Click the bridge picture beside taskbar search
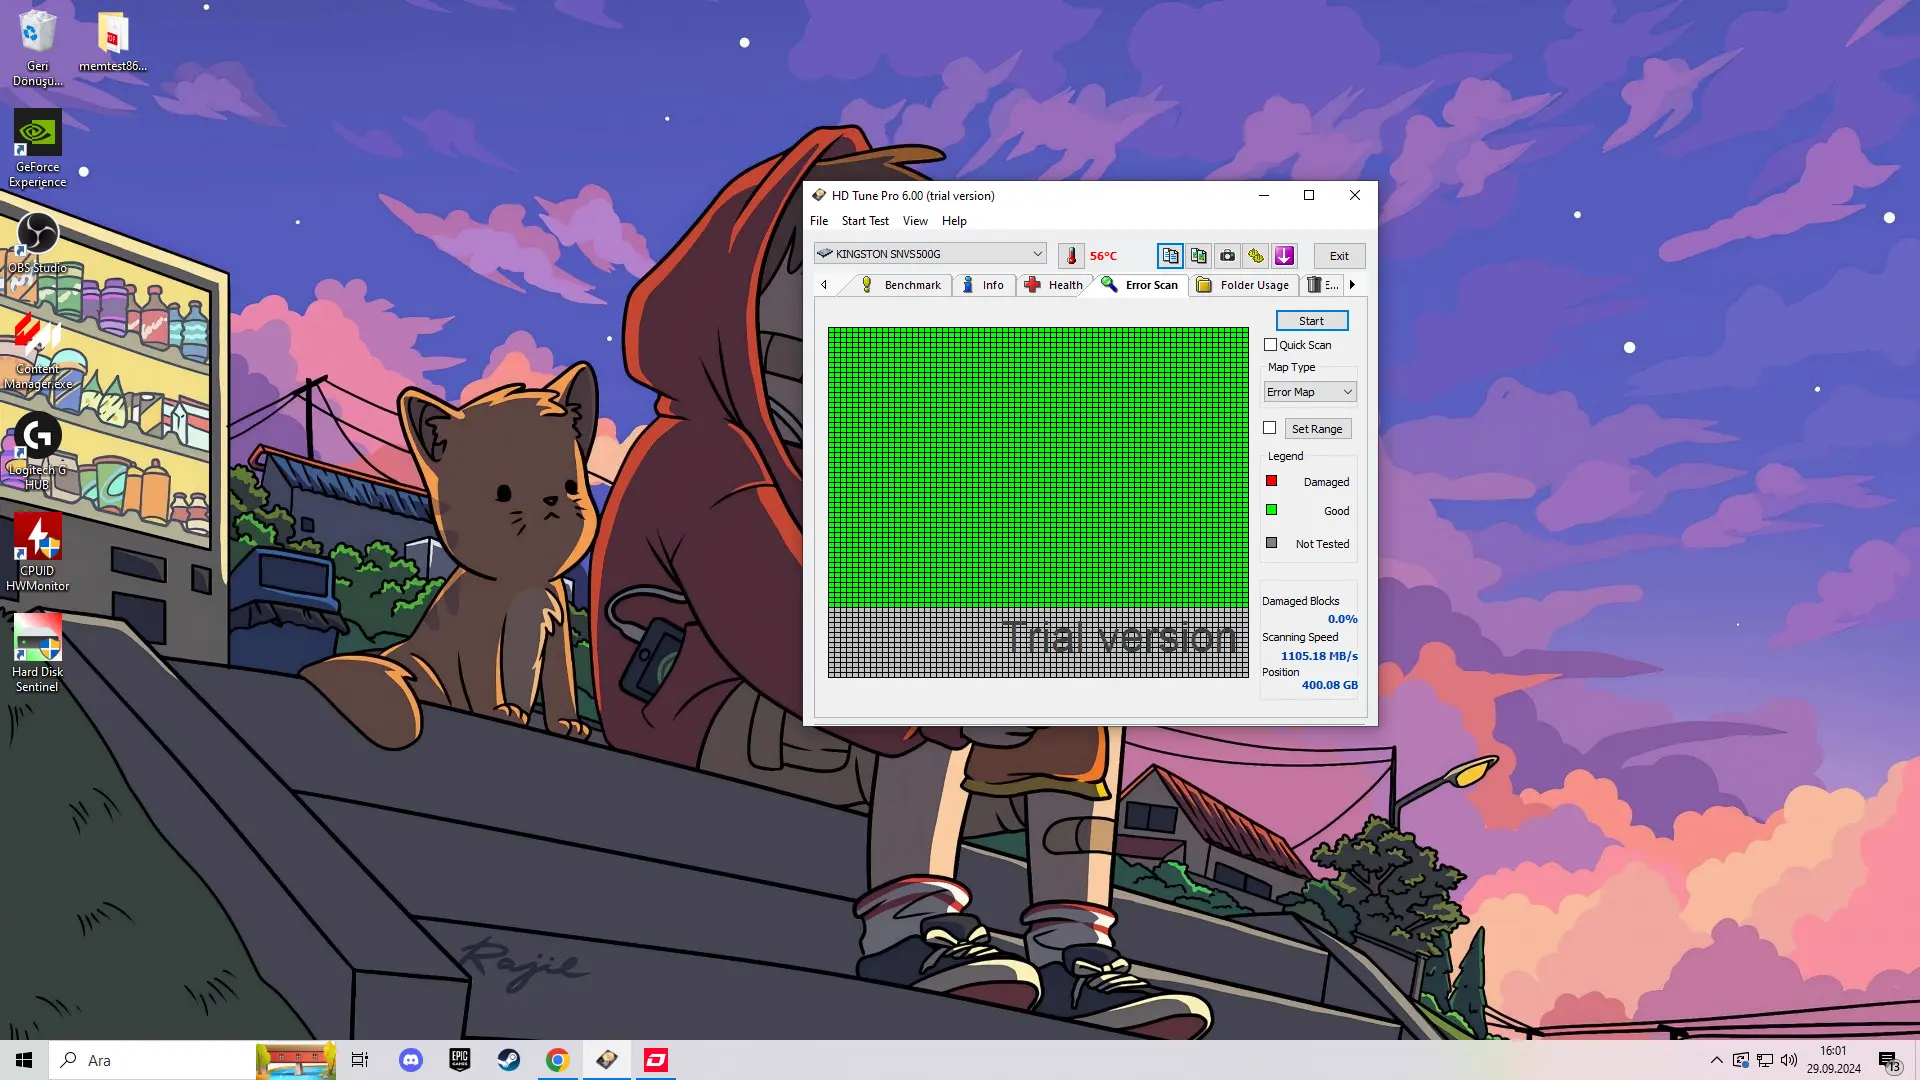1920x1080 pixels. point(296,1060)
